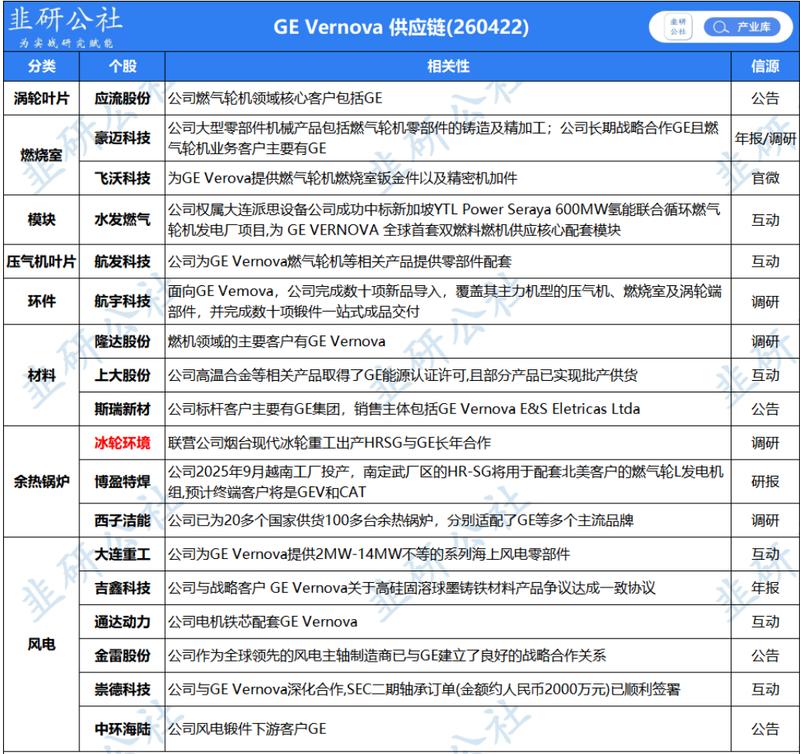Click the small 韭研公社 logo badge

tap(678, 27)
